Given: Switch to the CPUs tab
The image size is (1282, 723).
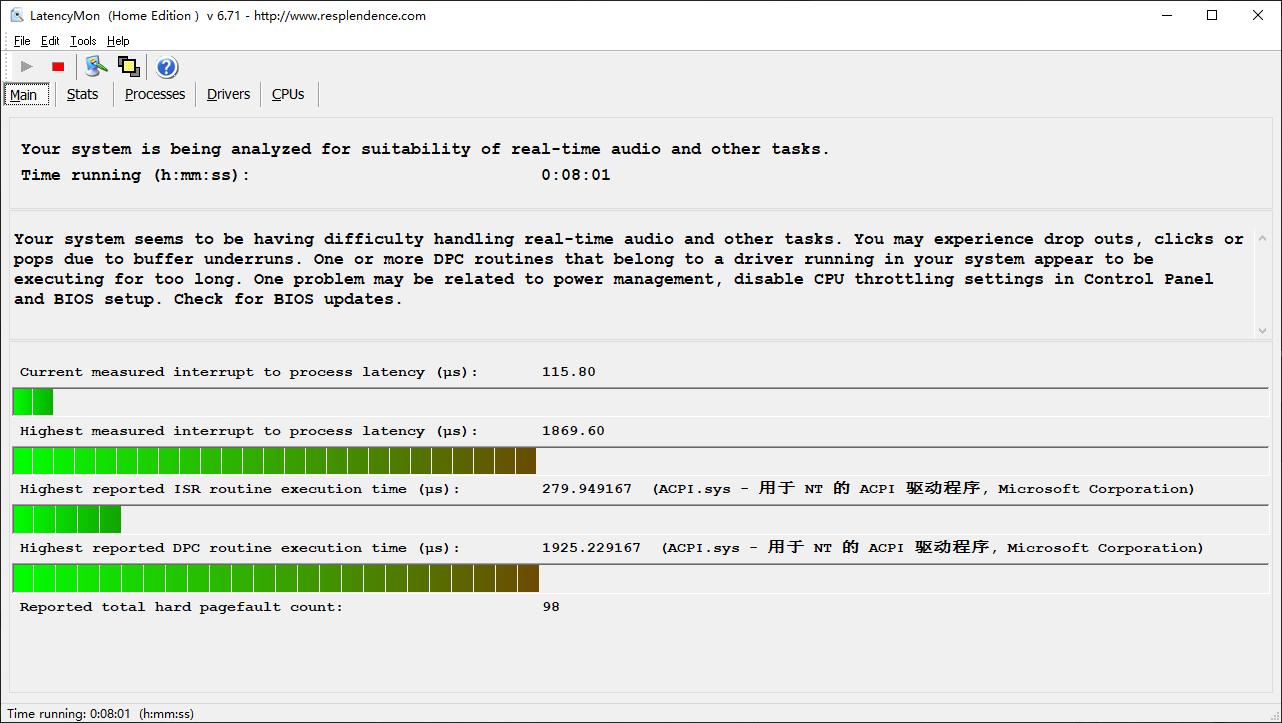Looking at the screenshot, I should [288, 94].
